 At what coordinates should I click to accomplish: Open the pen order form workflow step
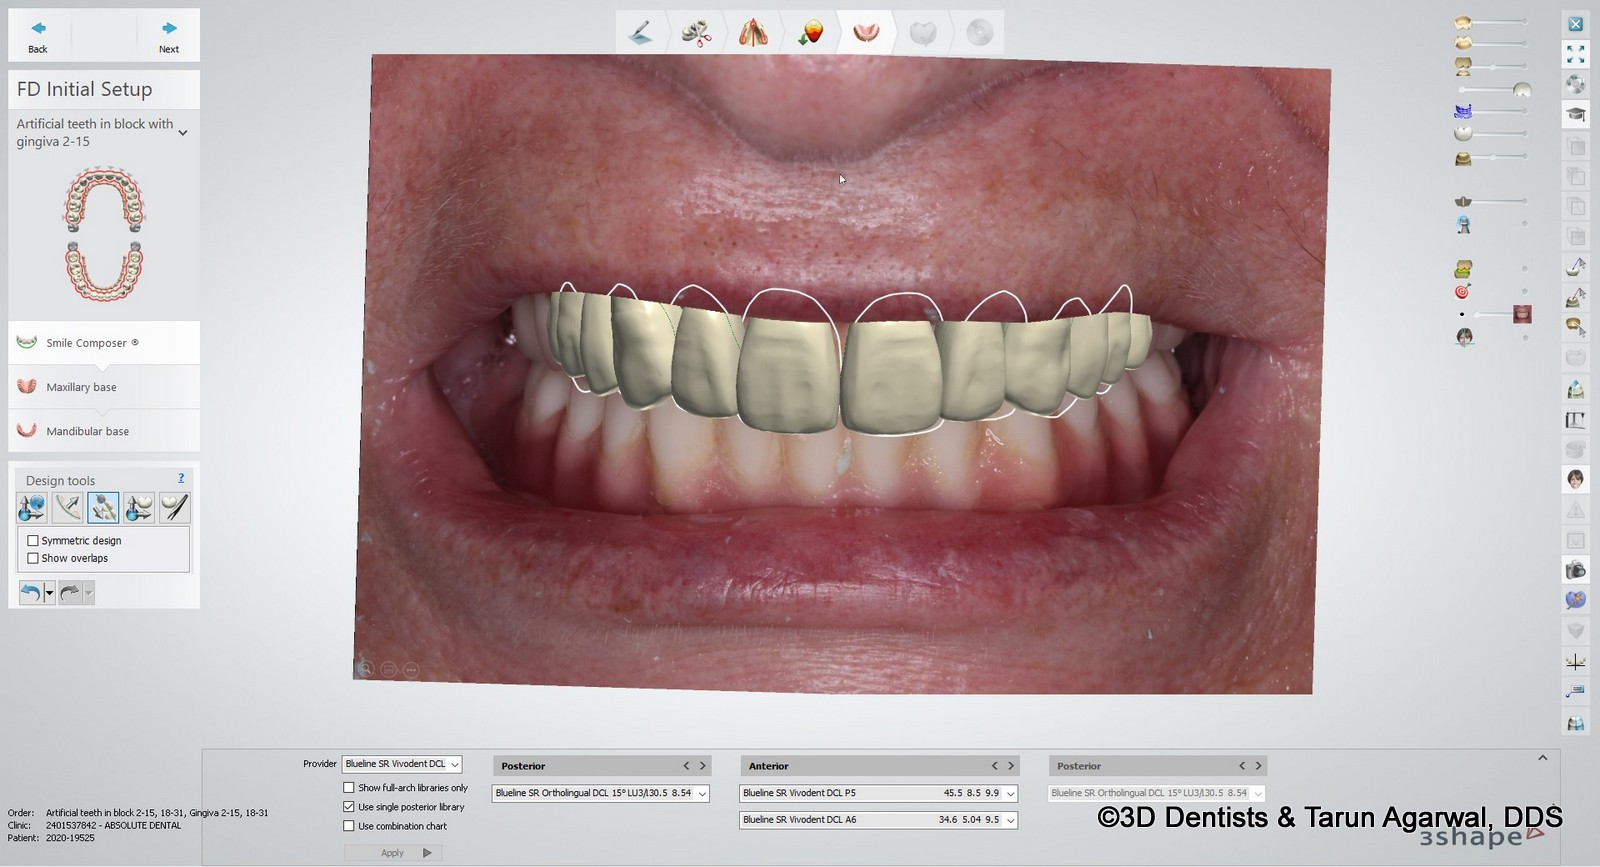(x=640, y=33)
